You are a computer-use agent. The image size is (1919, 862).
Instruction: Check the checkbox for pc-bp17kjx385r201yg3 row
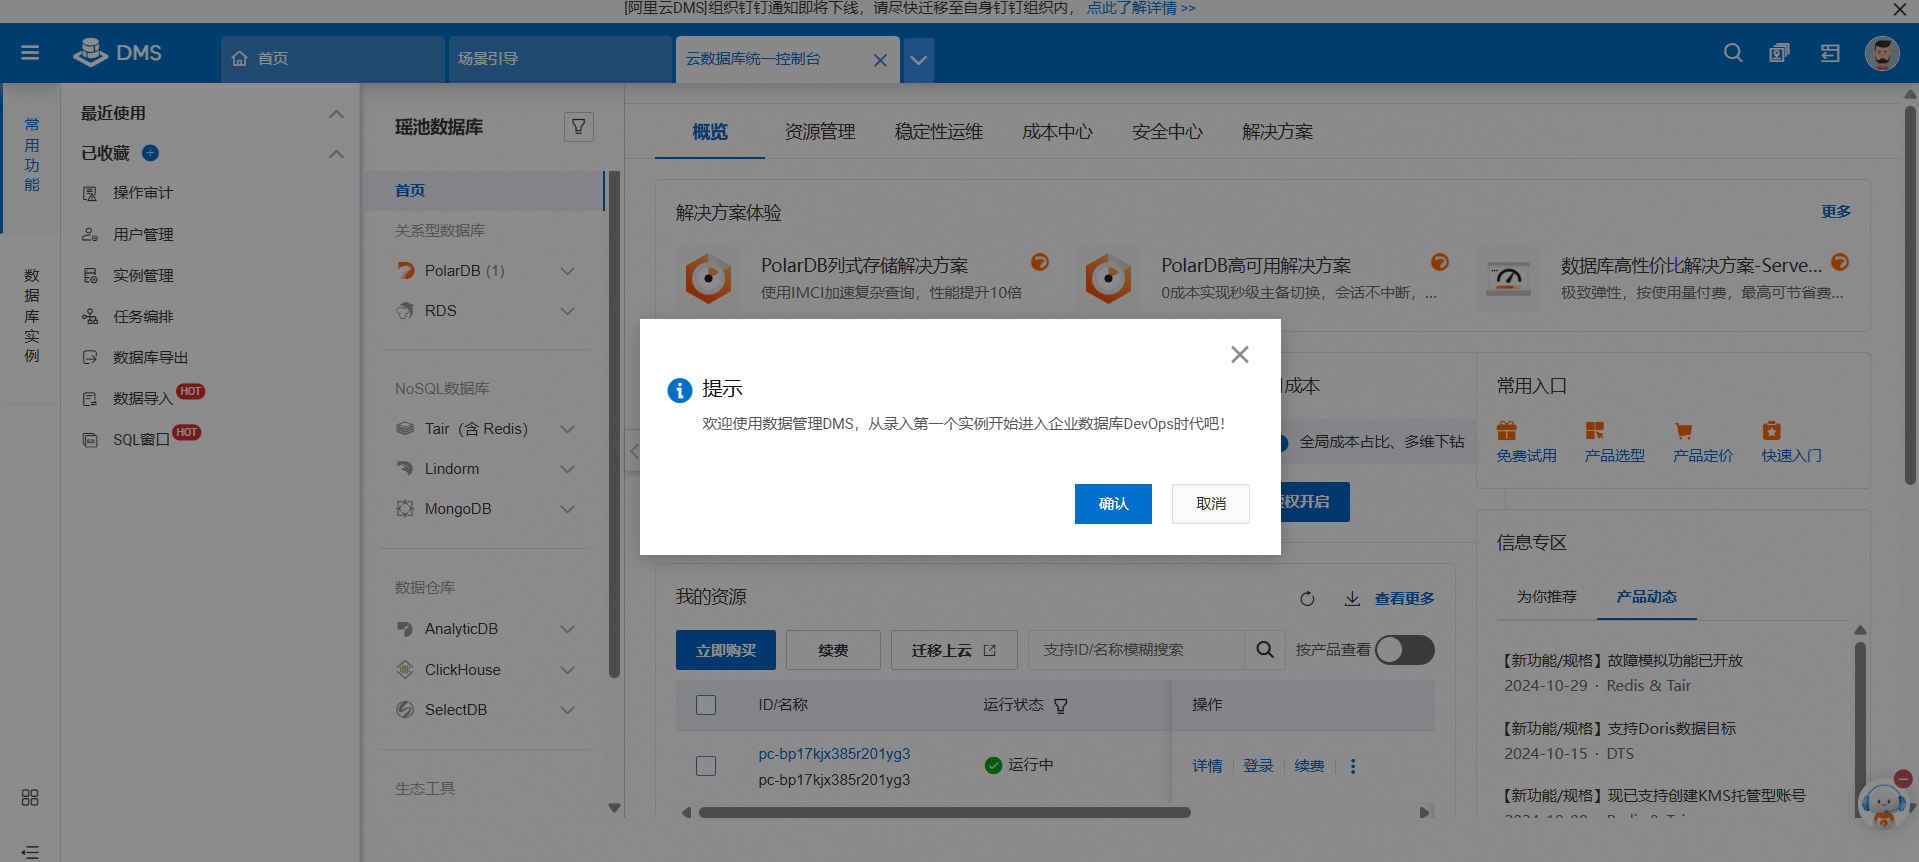[706, 766]
